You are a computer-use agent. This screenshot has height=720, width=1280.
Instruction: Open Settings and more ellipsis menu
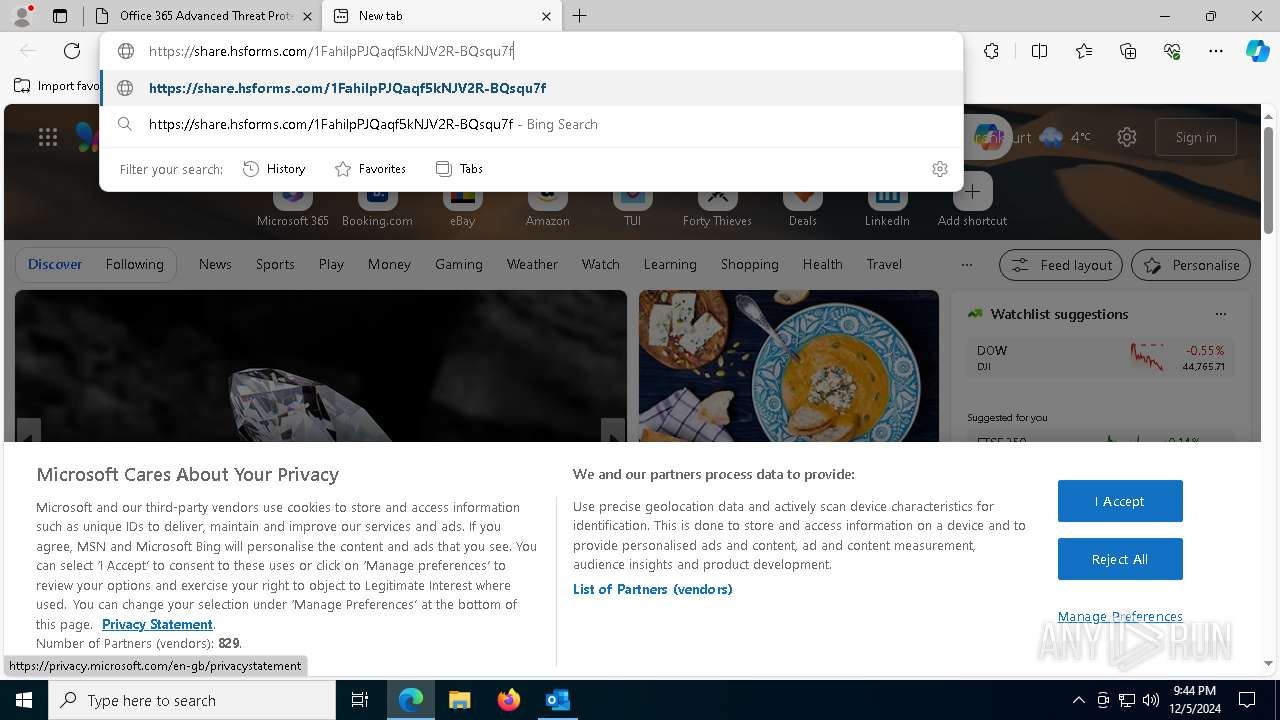tap(1216, 51)
